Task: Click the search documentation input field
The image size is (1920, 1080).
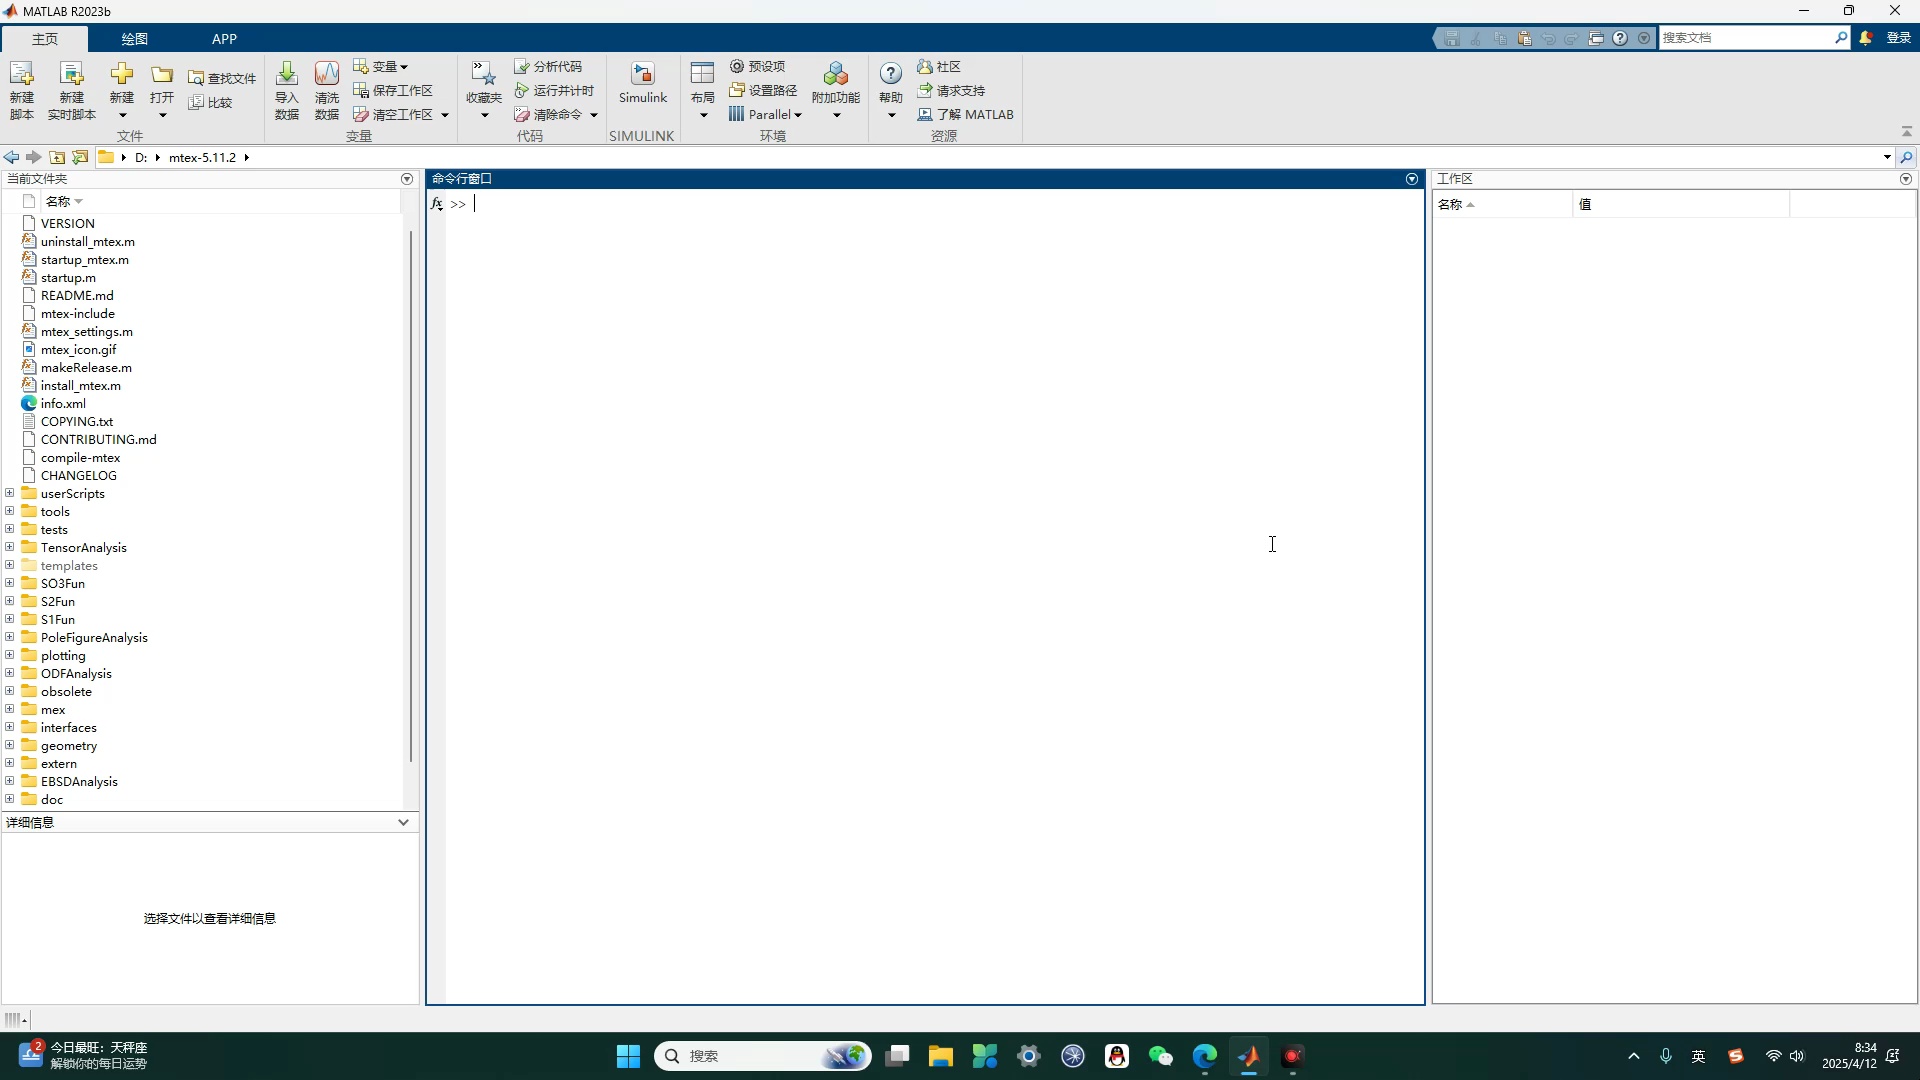Action: [1745, 37]
